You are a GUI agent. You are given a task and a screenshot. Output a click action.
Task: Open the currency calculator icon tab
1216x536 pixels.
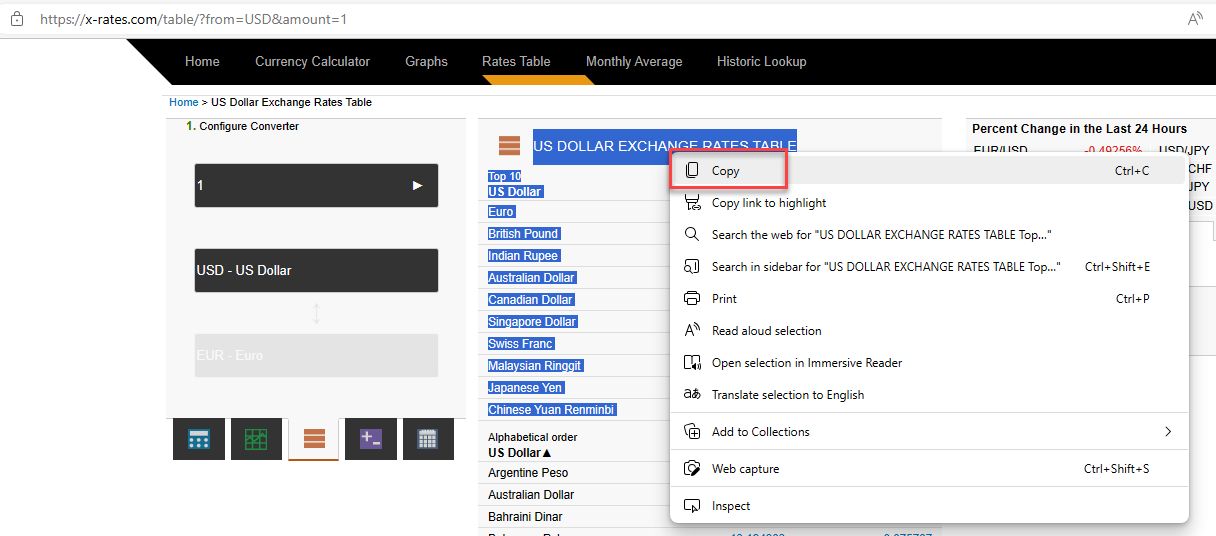click(x=199, y=439)
